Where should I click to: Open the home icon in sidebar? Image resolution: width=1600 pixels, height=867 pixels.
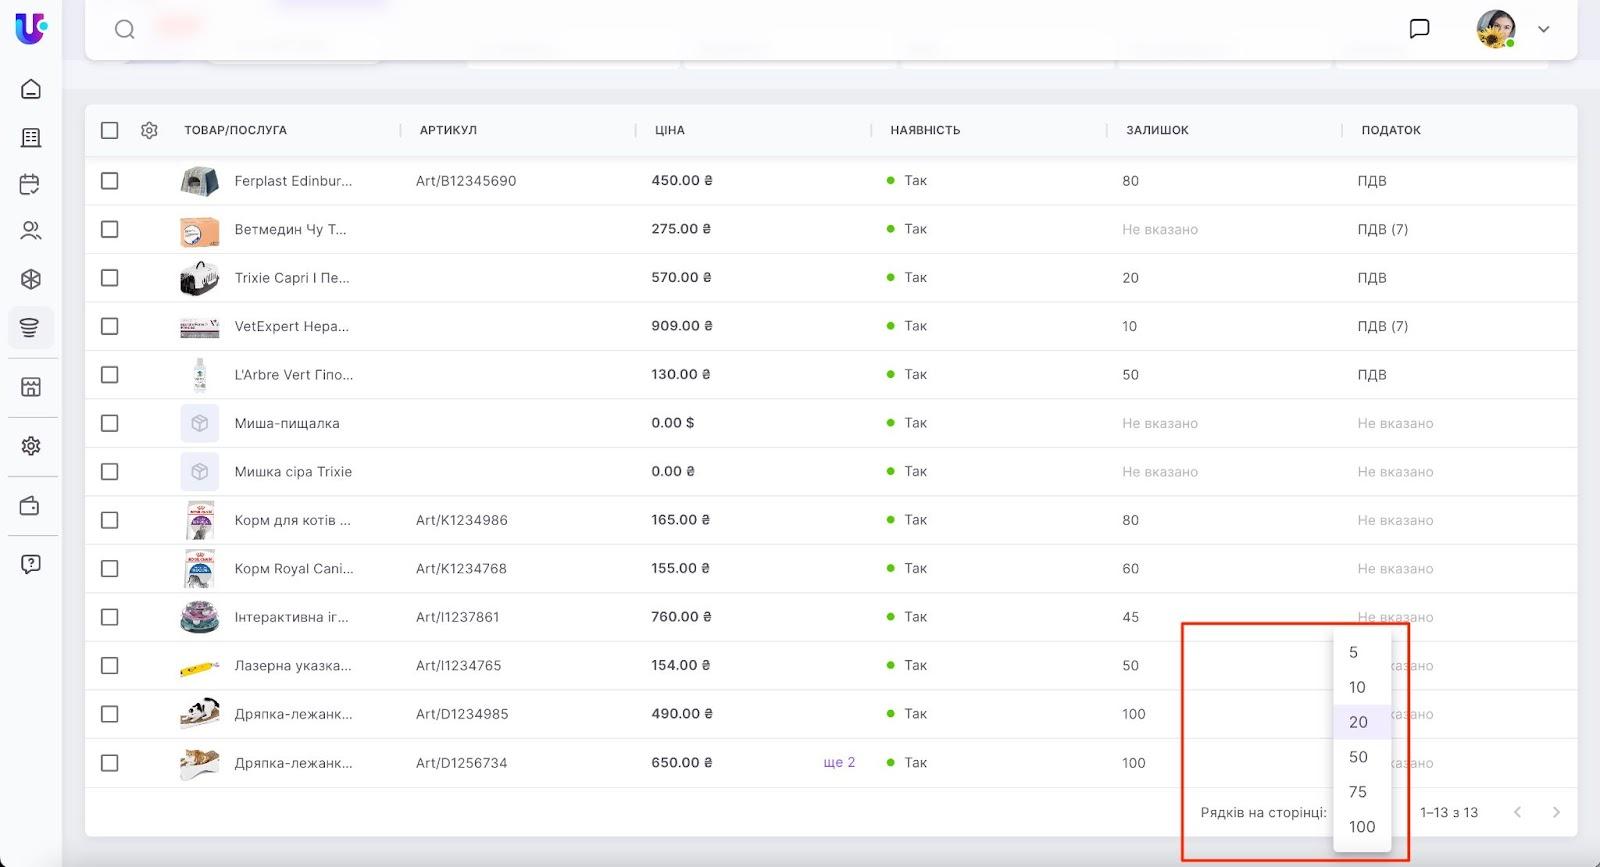pyautogui.click(x=31, y=89)
